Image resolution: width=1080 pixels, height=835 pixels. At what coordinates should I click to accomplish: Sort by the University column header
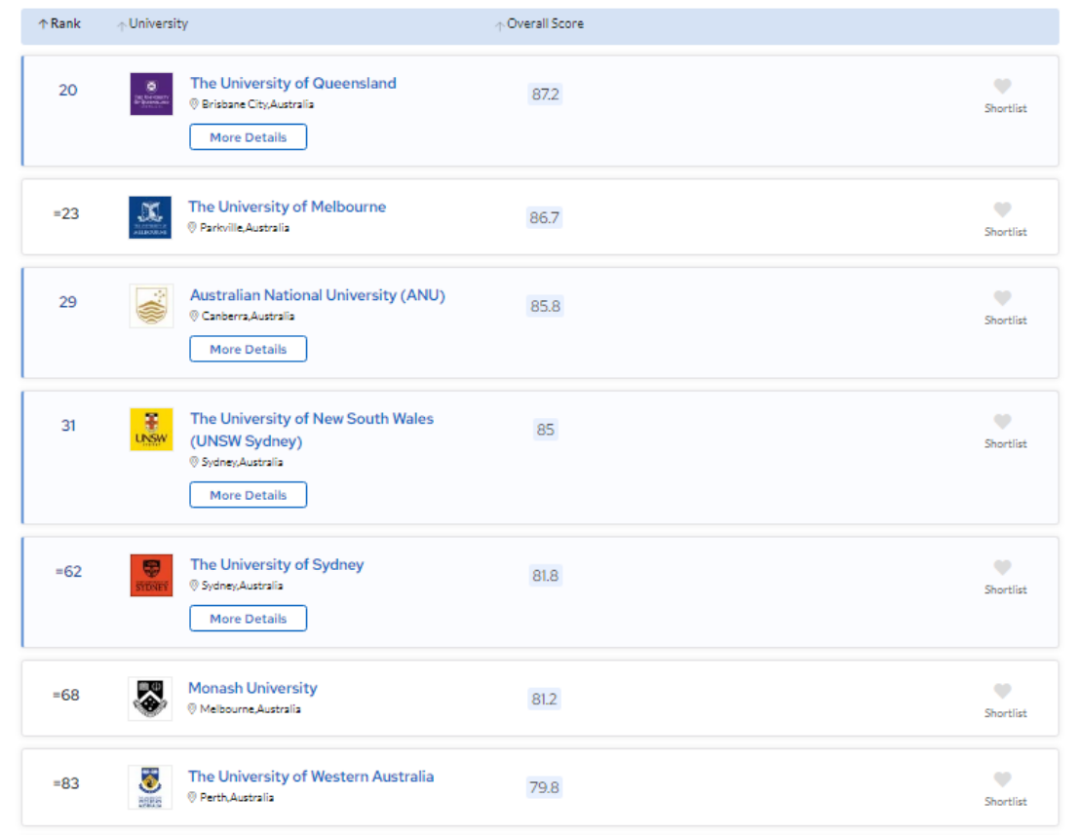click(152, 23)
